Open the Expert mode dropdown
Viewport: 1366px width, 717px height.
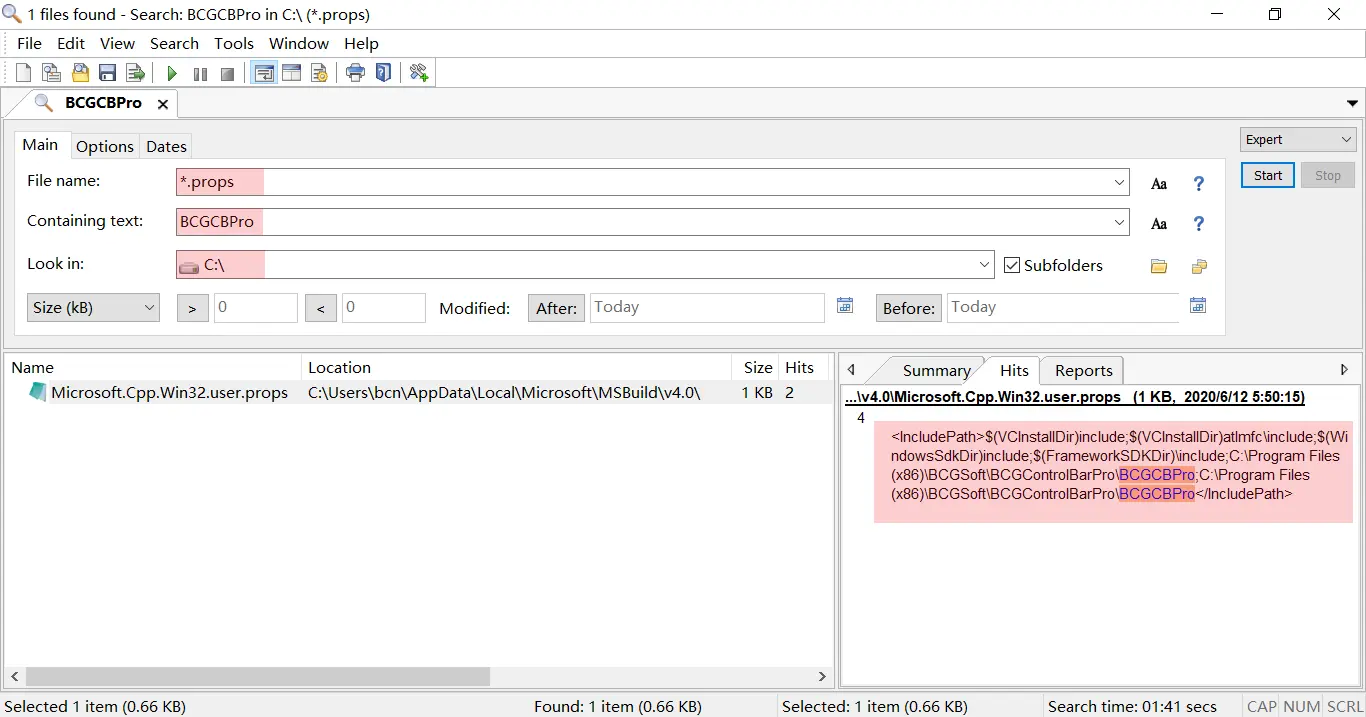tap(1297, 139)
